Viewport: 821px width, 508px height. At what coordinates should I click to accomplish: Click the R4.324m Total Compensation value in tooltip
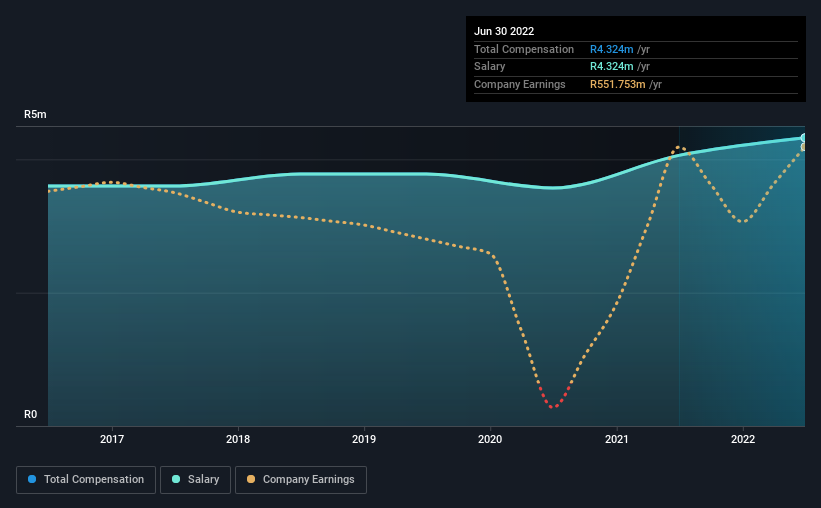(x=612, y=49)
